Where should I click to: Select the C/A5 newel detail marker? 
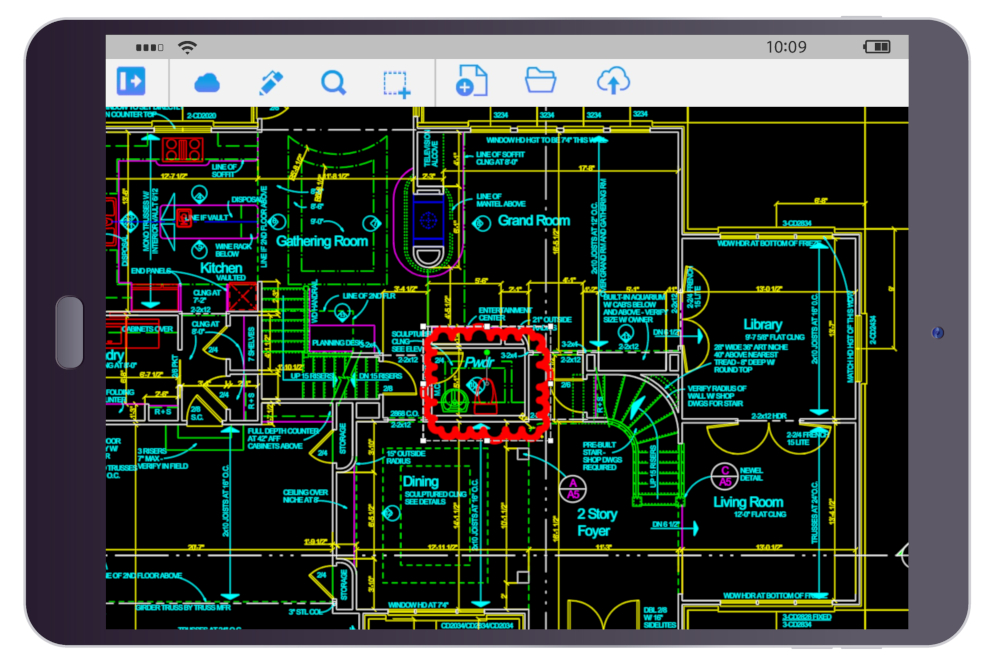[x=724, y=476]
